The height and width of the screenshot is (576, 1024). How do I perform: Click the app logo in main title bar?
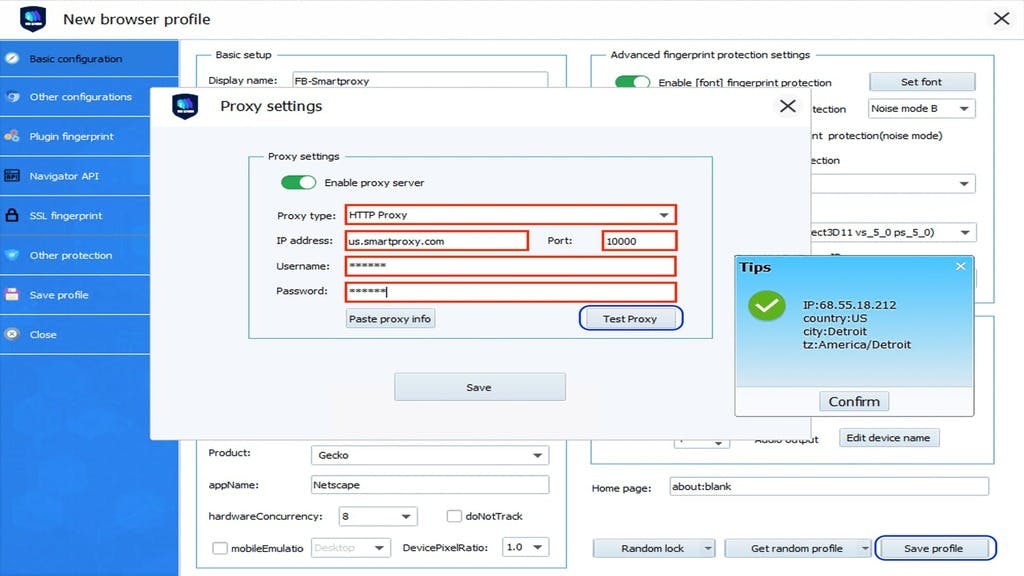point(33,19)
